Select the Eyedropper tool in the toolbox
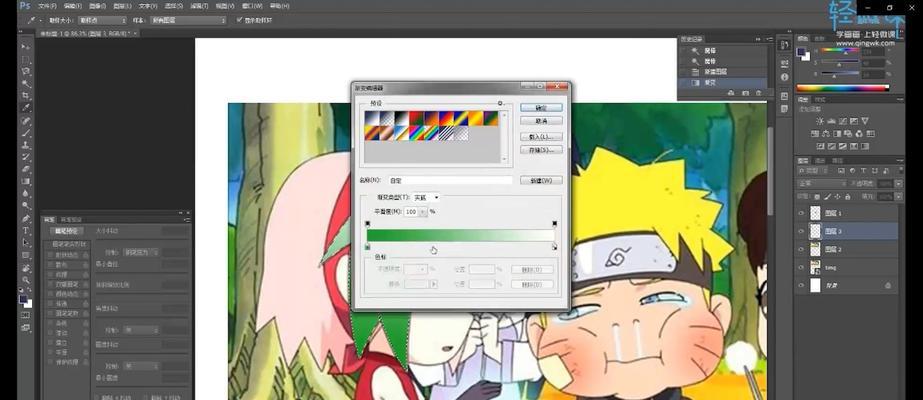Image resolution: width=923 pixels, height=400 pixels. 25,108
